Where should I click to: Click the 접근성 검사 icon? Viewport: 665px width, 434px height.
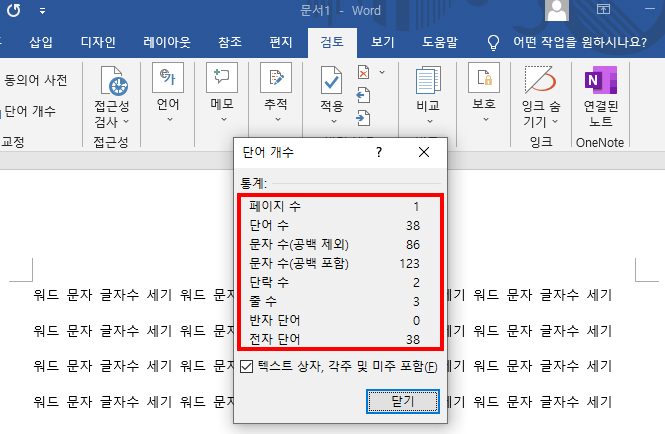click(x=115, y=80)
